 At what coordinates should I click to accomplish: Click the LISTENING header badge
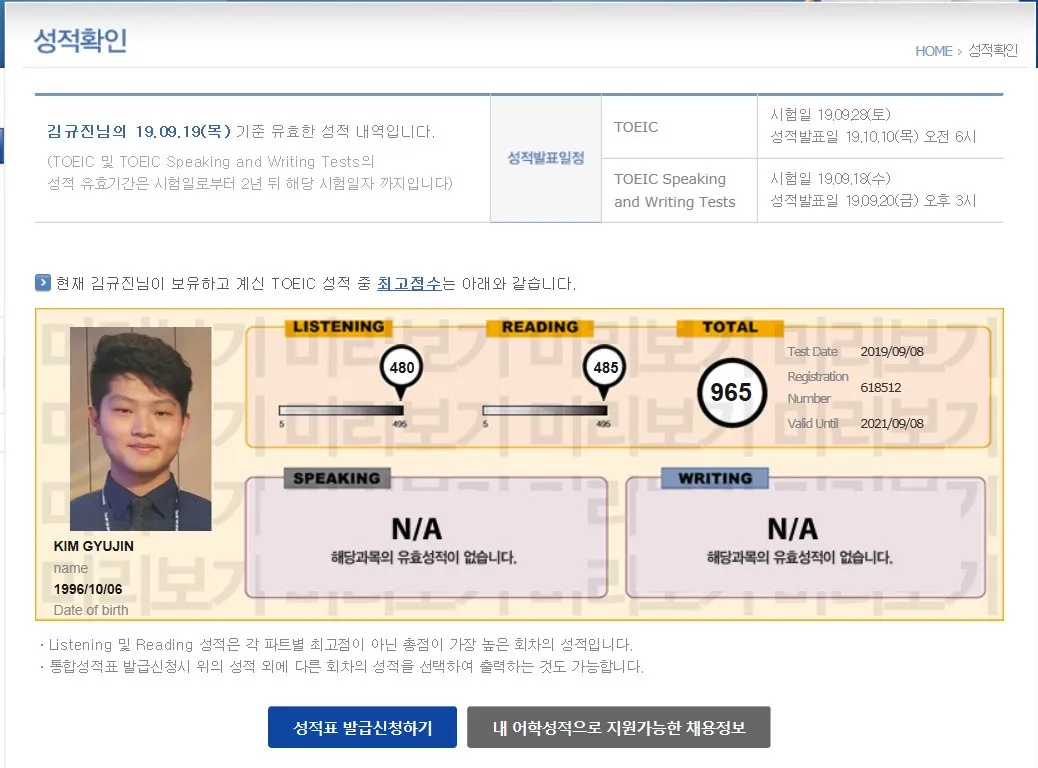coord(339,326)
